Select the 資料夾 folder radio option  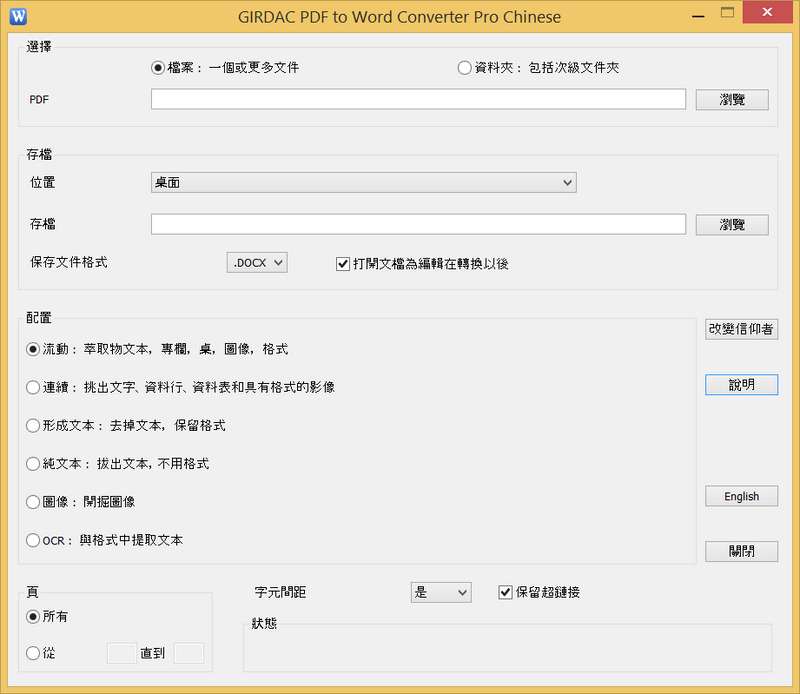tap(464, 68)
